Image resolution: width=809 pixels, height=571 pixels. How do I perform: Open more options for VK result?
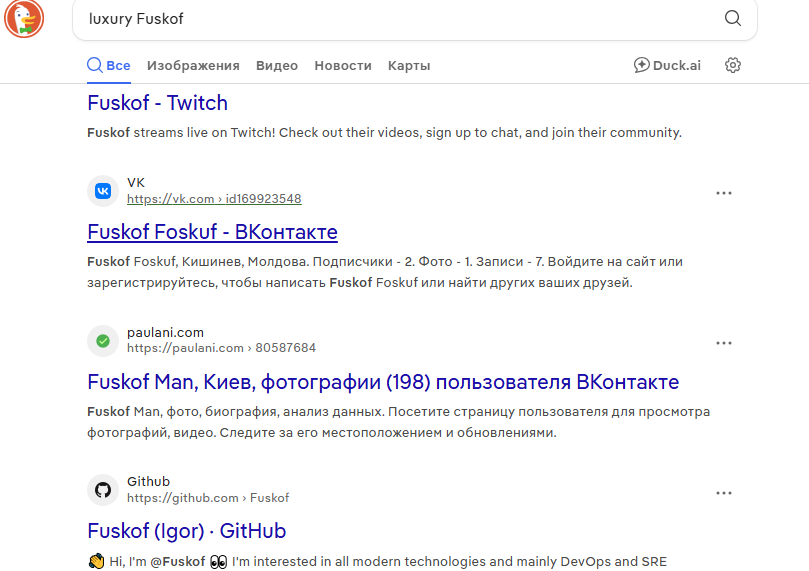pyautogui.click(x=724, y=193)
